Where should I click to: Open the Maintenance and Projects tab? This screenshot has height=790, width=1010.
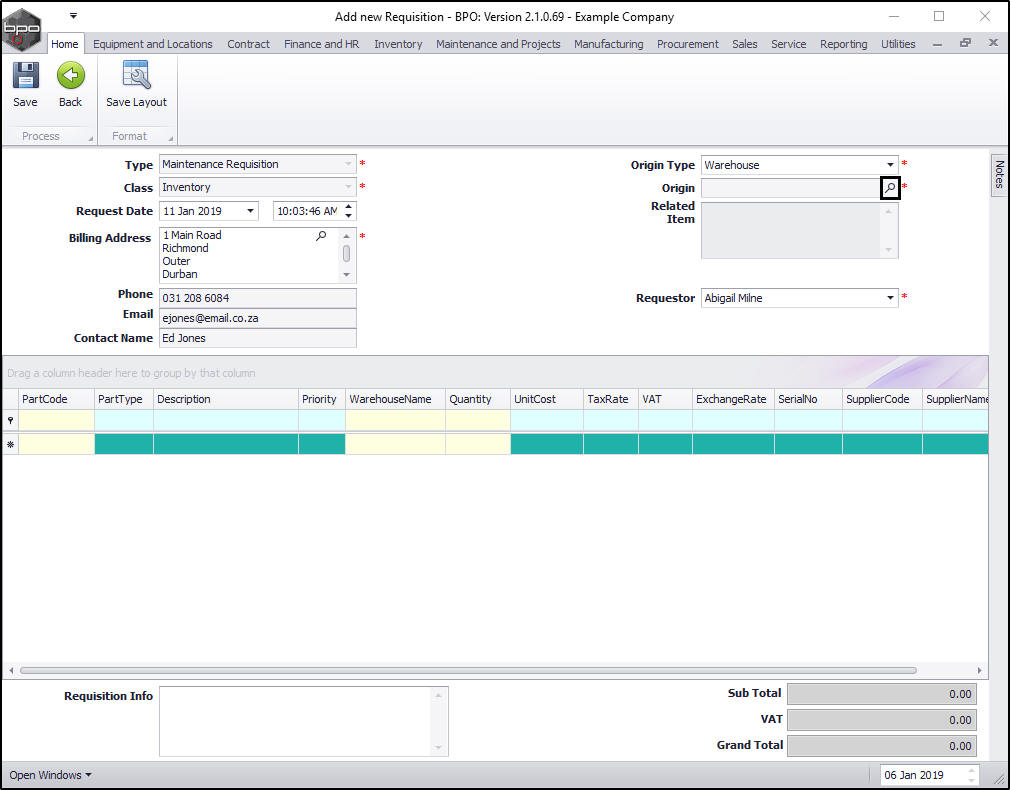[498, 44]
